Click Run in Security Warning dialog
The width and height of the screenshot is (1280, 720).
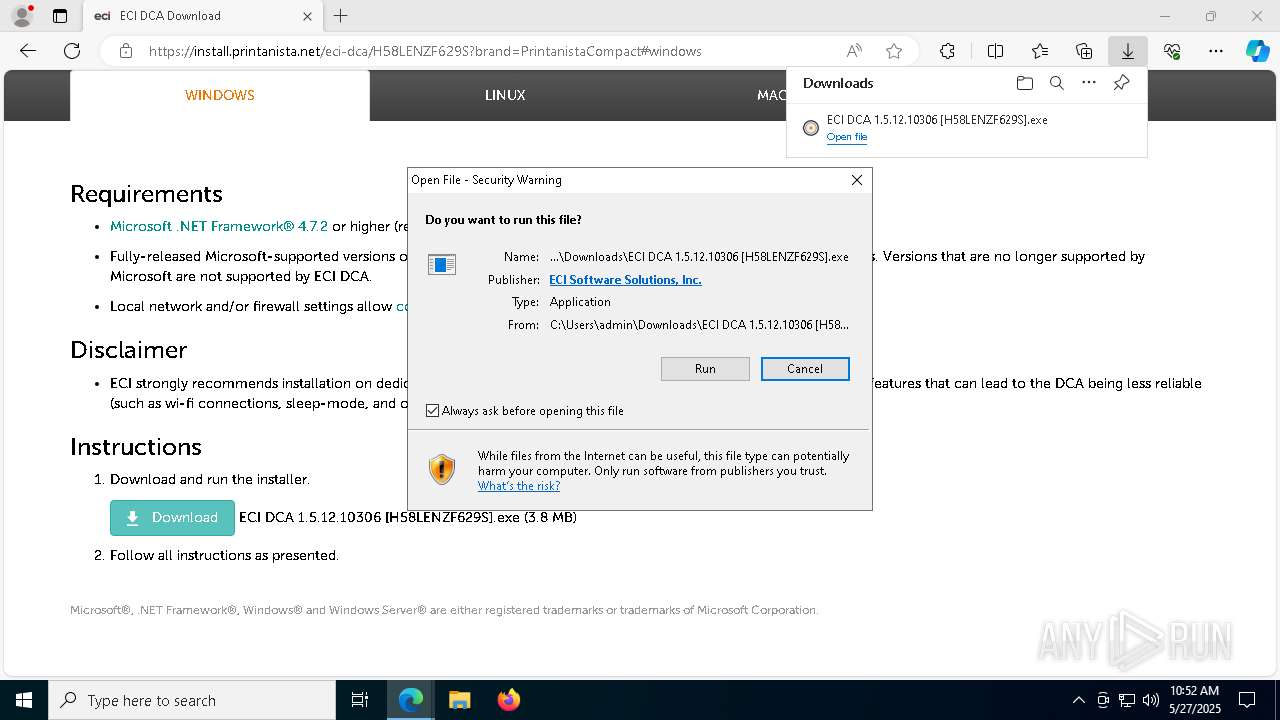pyautogui.click(x=705, y=369)
